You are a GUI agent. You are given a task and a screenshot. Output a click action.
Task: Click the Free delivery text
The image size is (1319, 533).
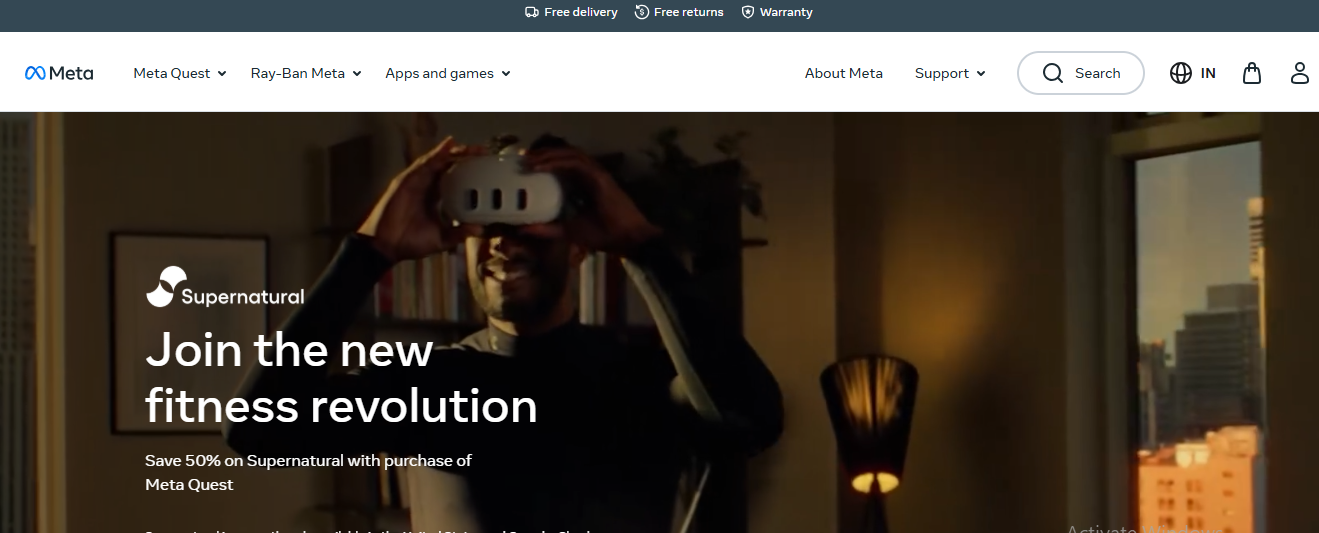coord(581,12)
